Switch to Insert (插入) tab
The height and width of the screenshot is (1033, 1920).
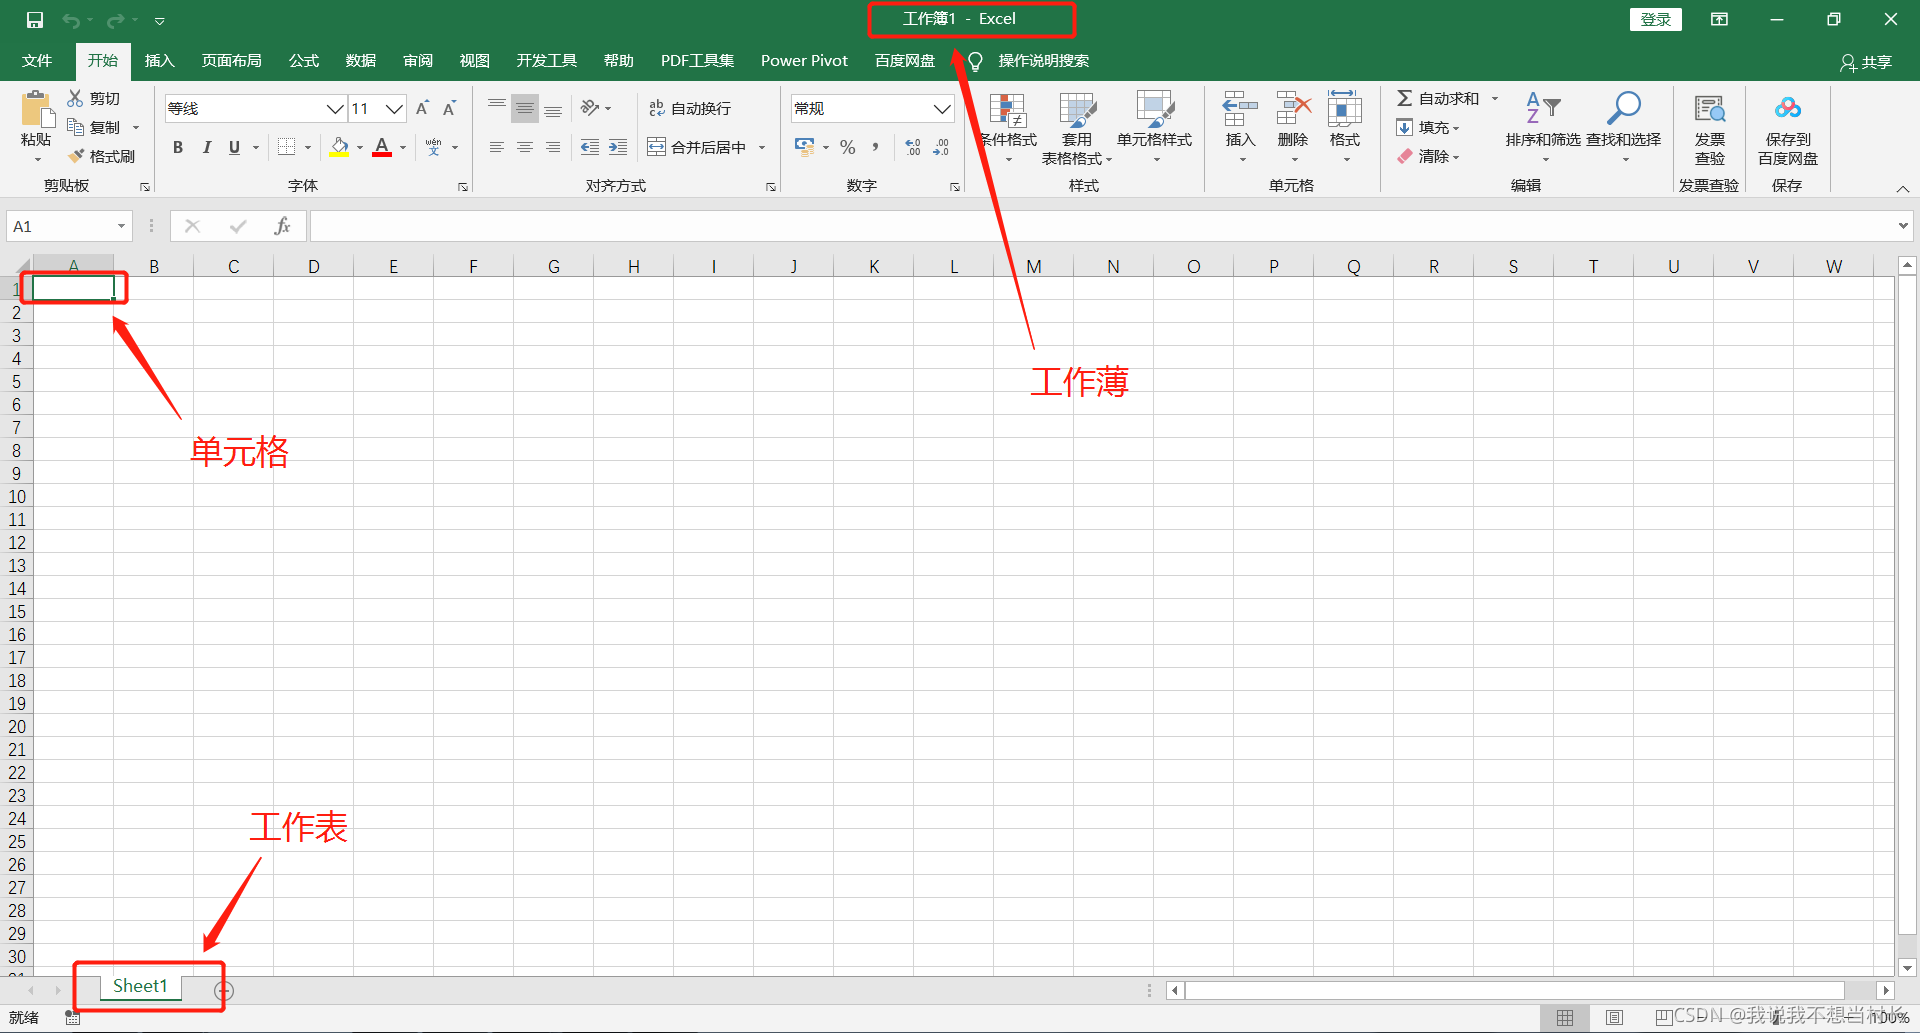tap(159, 61)
